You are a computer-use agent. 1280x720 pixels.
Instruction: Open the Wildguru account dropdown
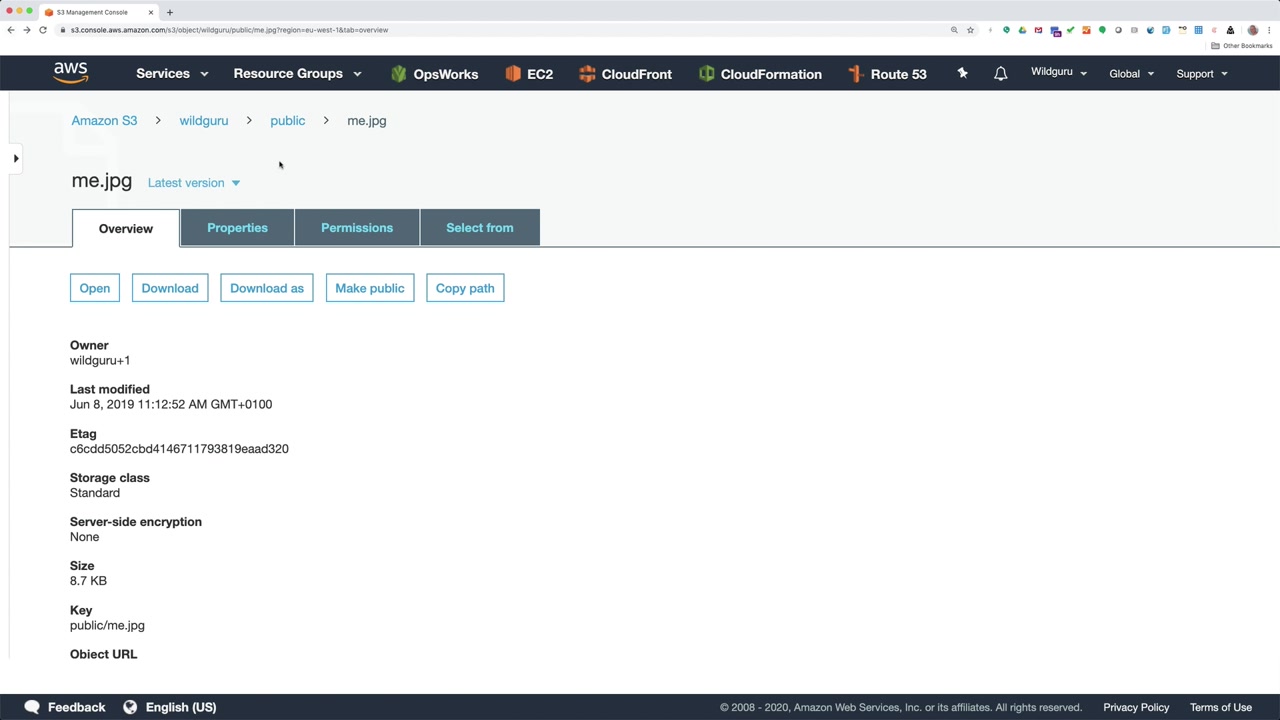[x=1059, y=73]
